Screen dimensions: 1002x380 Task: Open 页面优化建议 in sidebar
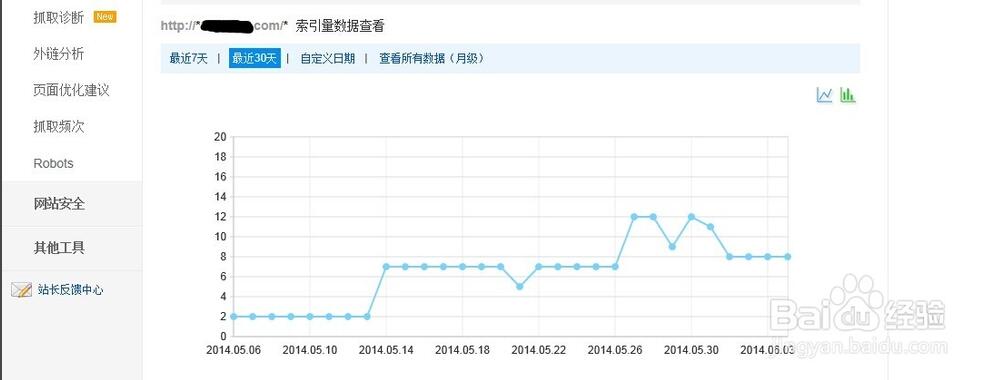coord(72,90)
